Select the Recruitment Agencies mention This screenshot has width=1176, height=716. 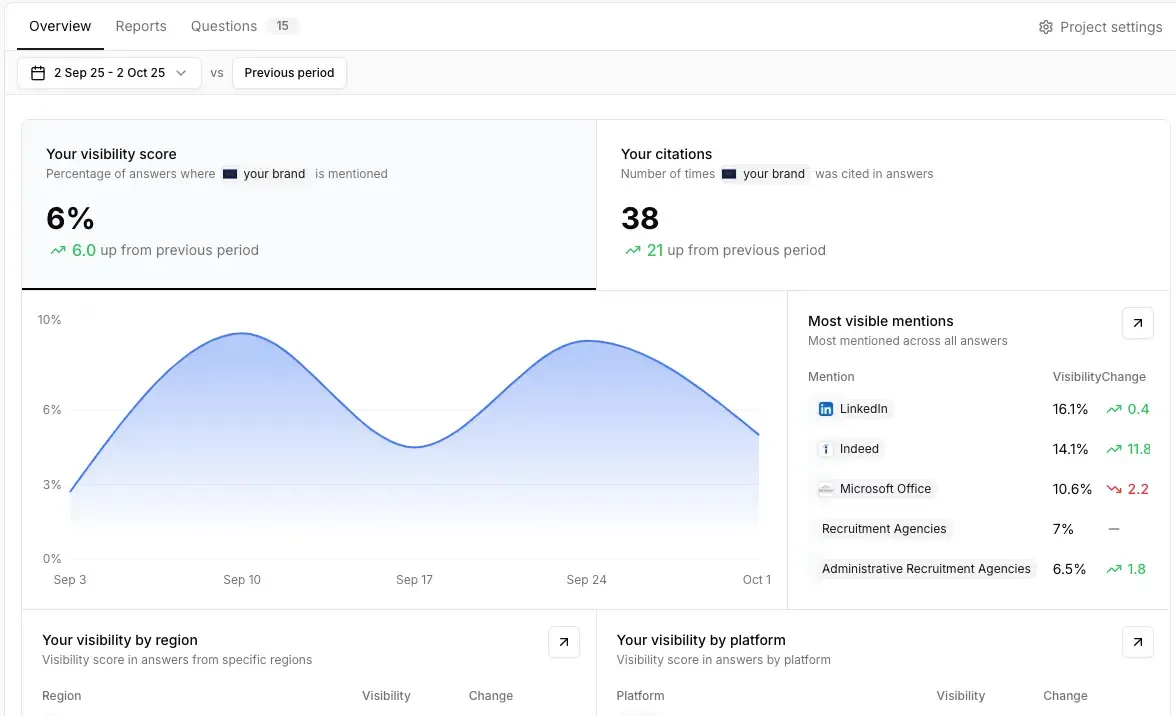(884, 529)
